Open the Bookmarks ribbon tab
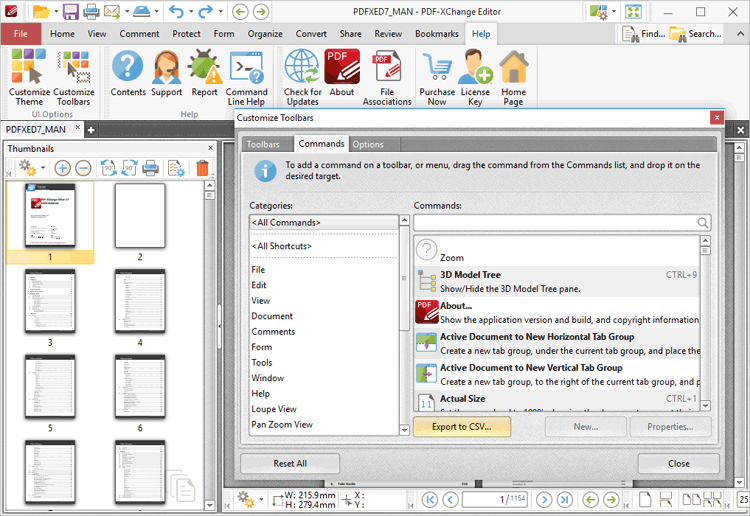 [x=437, y=34]
